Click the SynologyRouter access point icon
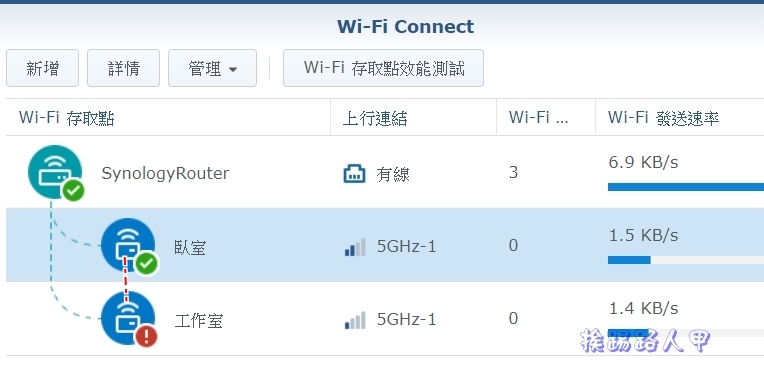The image size is (764, 378). point(55,172)
